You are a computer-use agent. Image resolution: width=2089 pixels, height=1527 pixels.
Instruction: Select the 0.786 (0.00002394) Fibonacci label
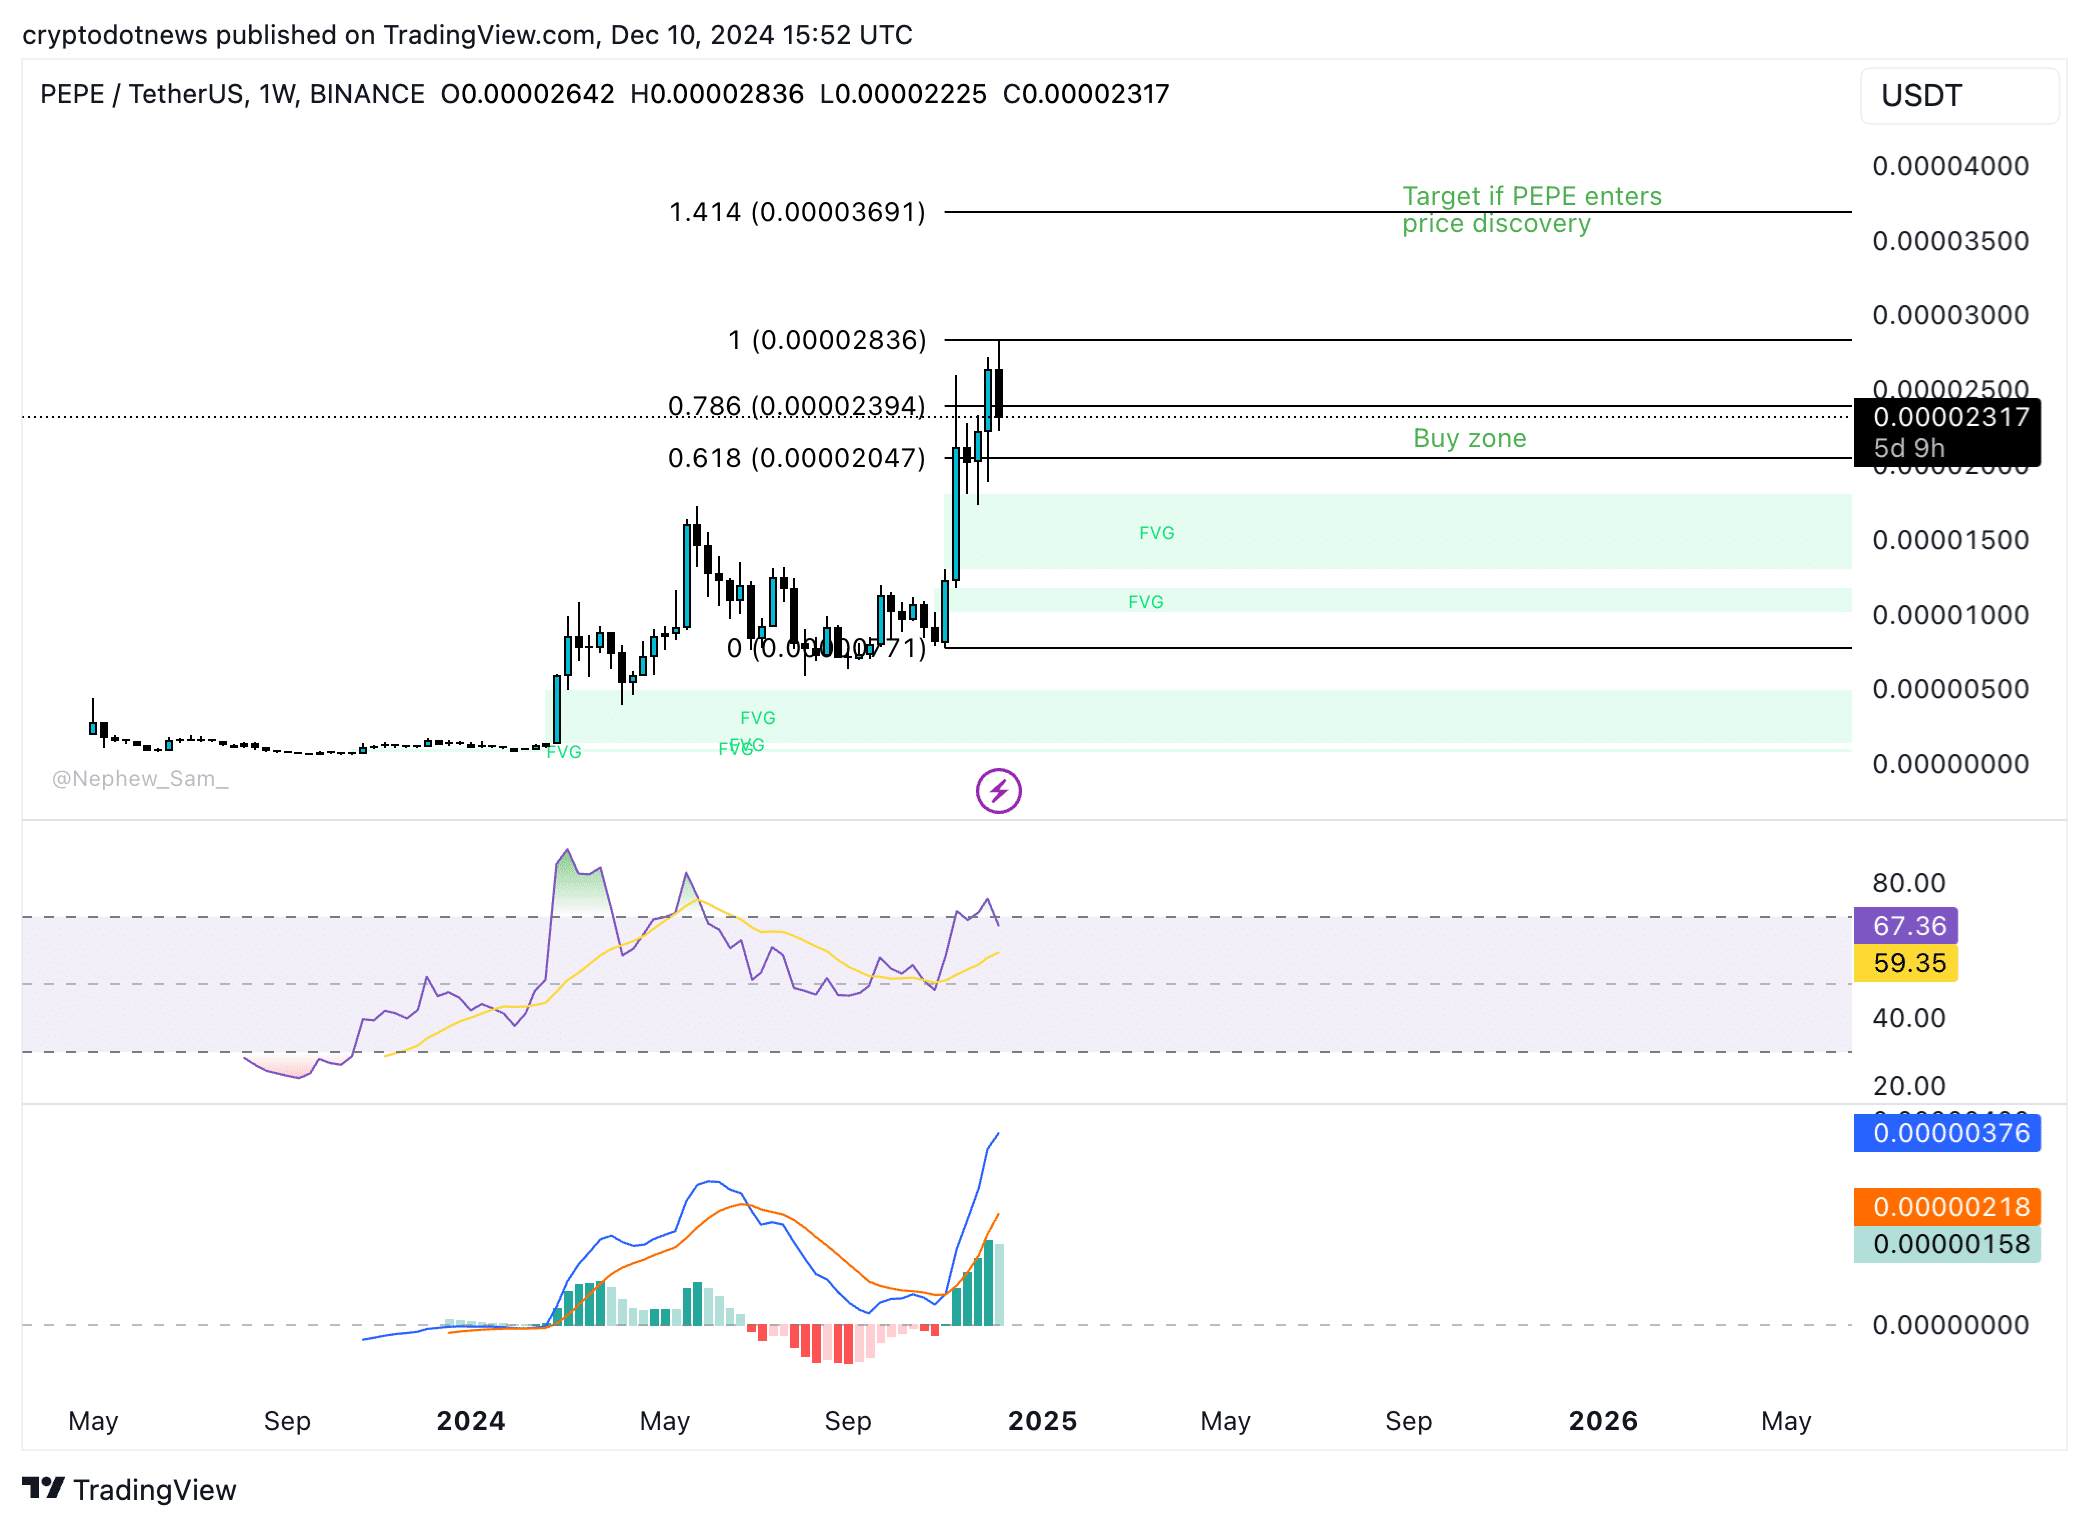coord(797,405)
